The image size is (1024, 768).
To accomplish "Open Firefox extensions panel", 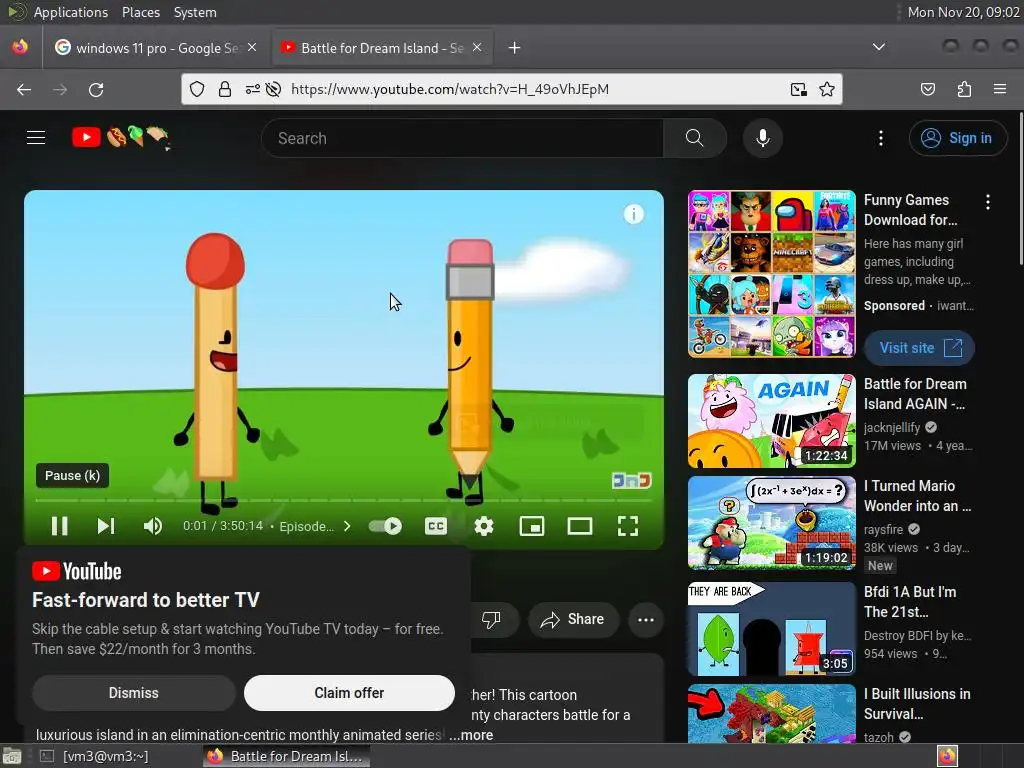I will pyautogui.click(x=964, y=89).
